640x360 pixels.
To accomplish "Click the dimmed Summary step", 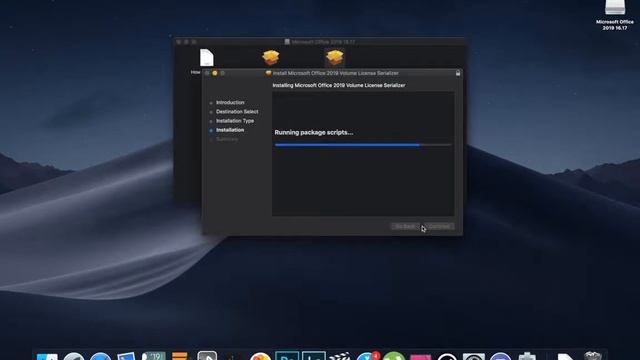I will [x=227, y=139].
